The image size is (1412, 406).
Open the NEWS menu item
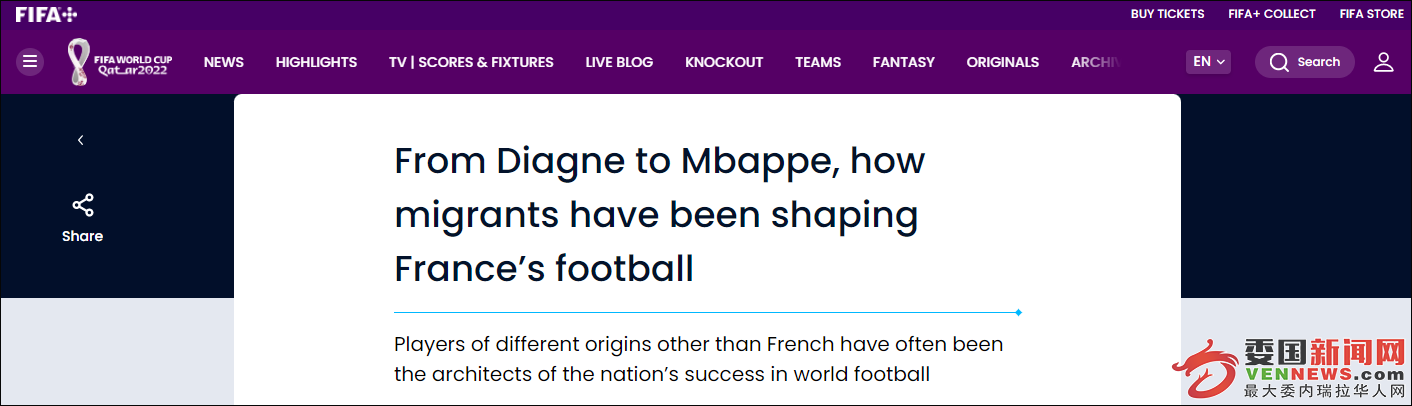point(224,62)
